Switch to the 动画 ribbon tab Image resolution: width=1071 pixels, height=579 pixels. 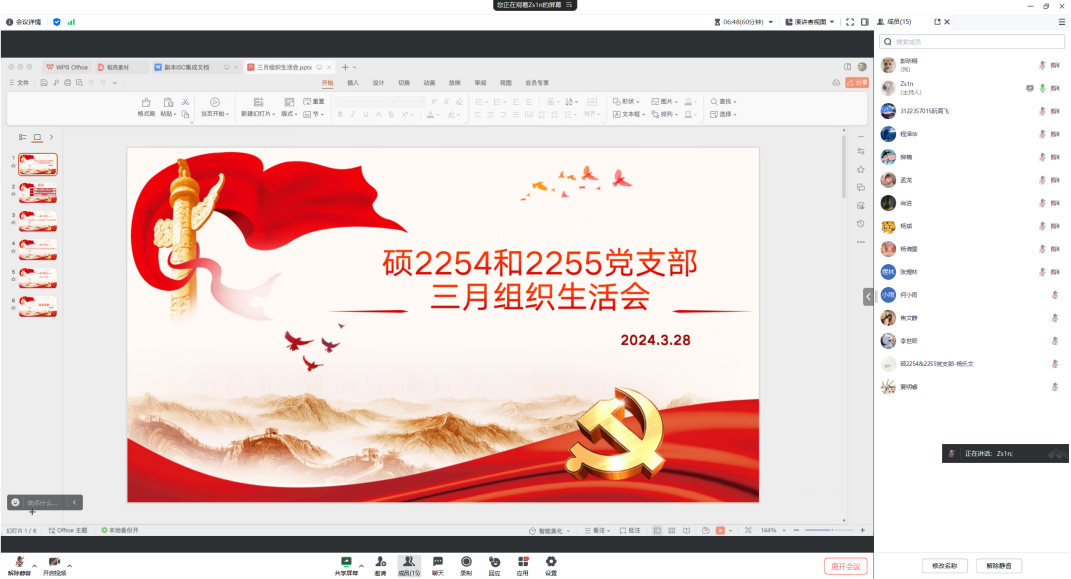pos(429,83)
